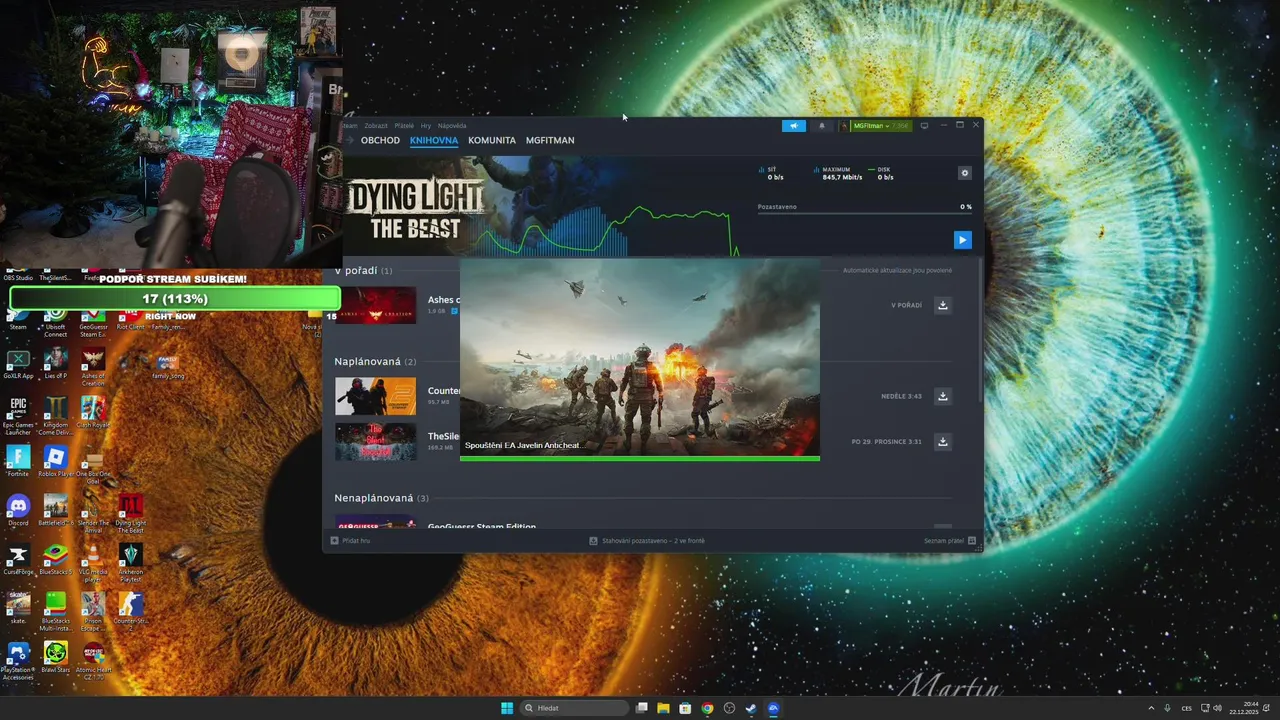
Task: Click the Stahování pozastaveno status
Action: tap(647, 540)
